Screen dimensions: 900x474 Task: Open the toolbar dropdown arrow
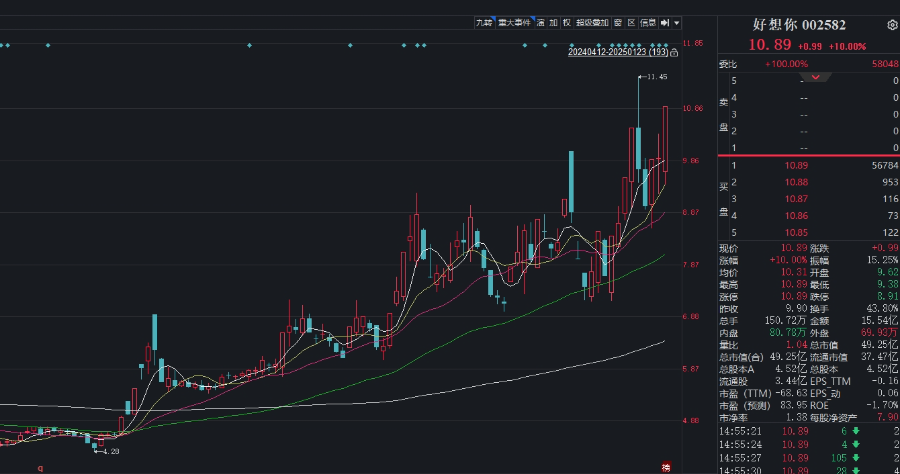(677, 22)
